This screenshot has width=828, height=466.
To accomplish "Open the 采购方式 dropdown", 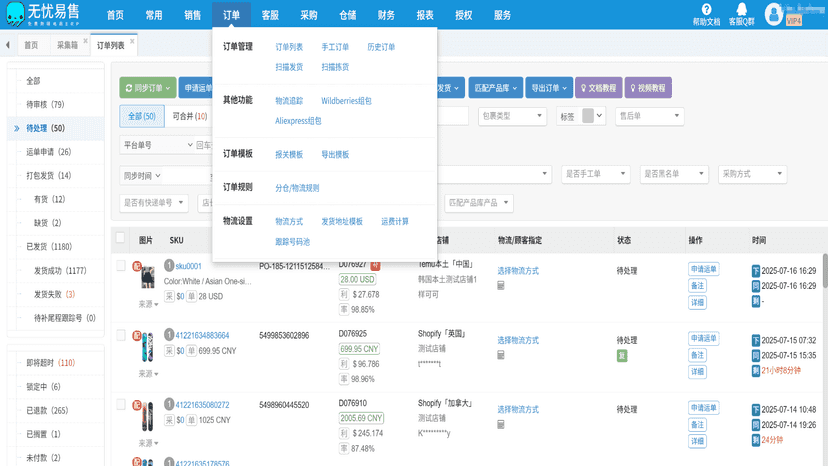I will click(x=752, y=174).
